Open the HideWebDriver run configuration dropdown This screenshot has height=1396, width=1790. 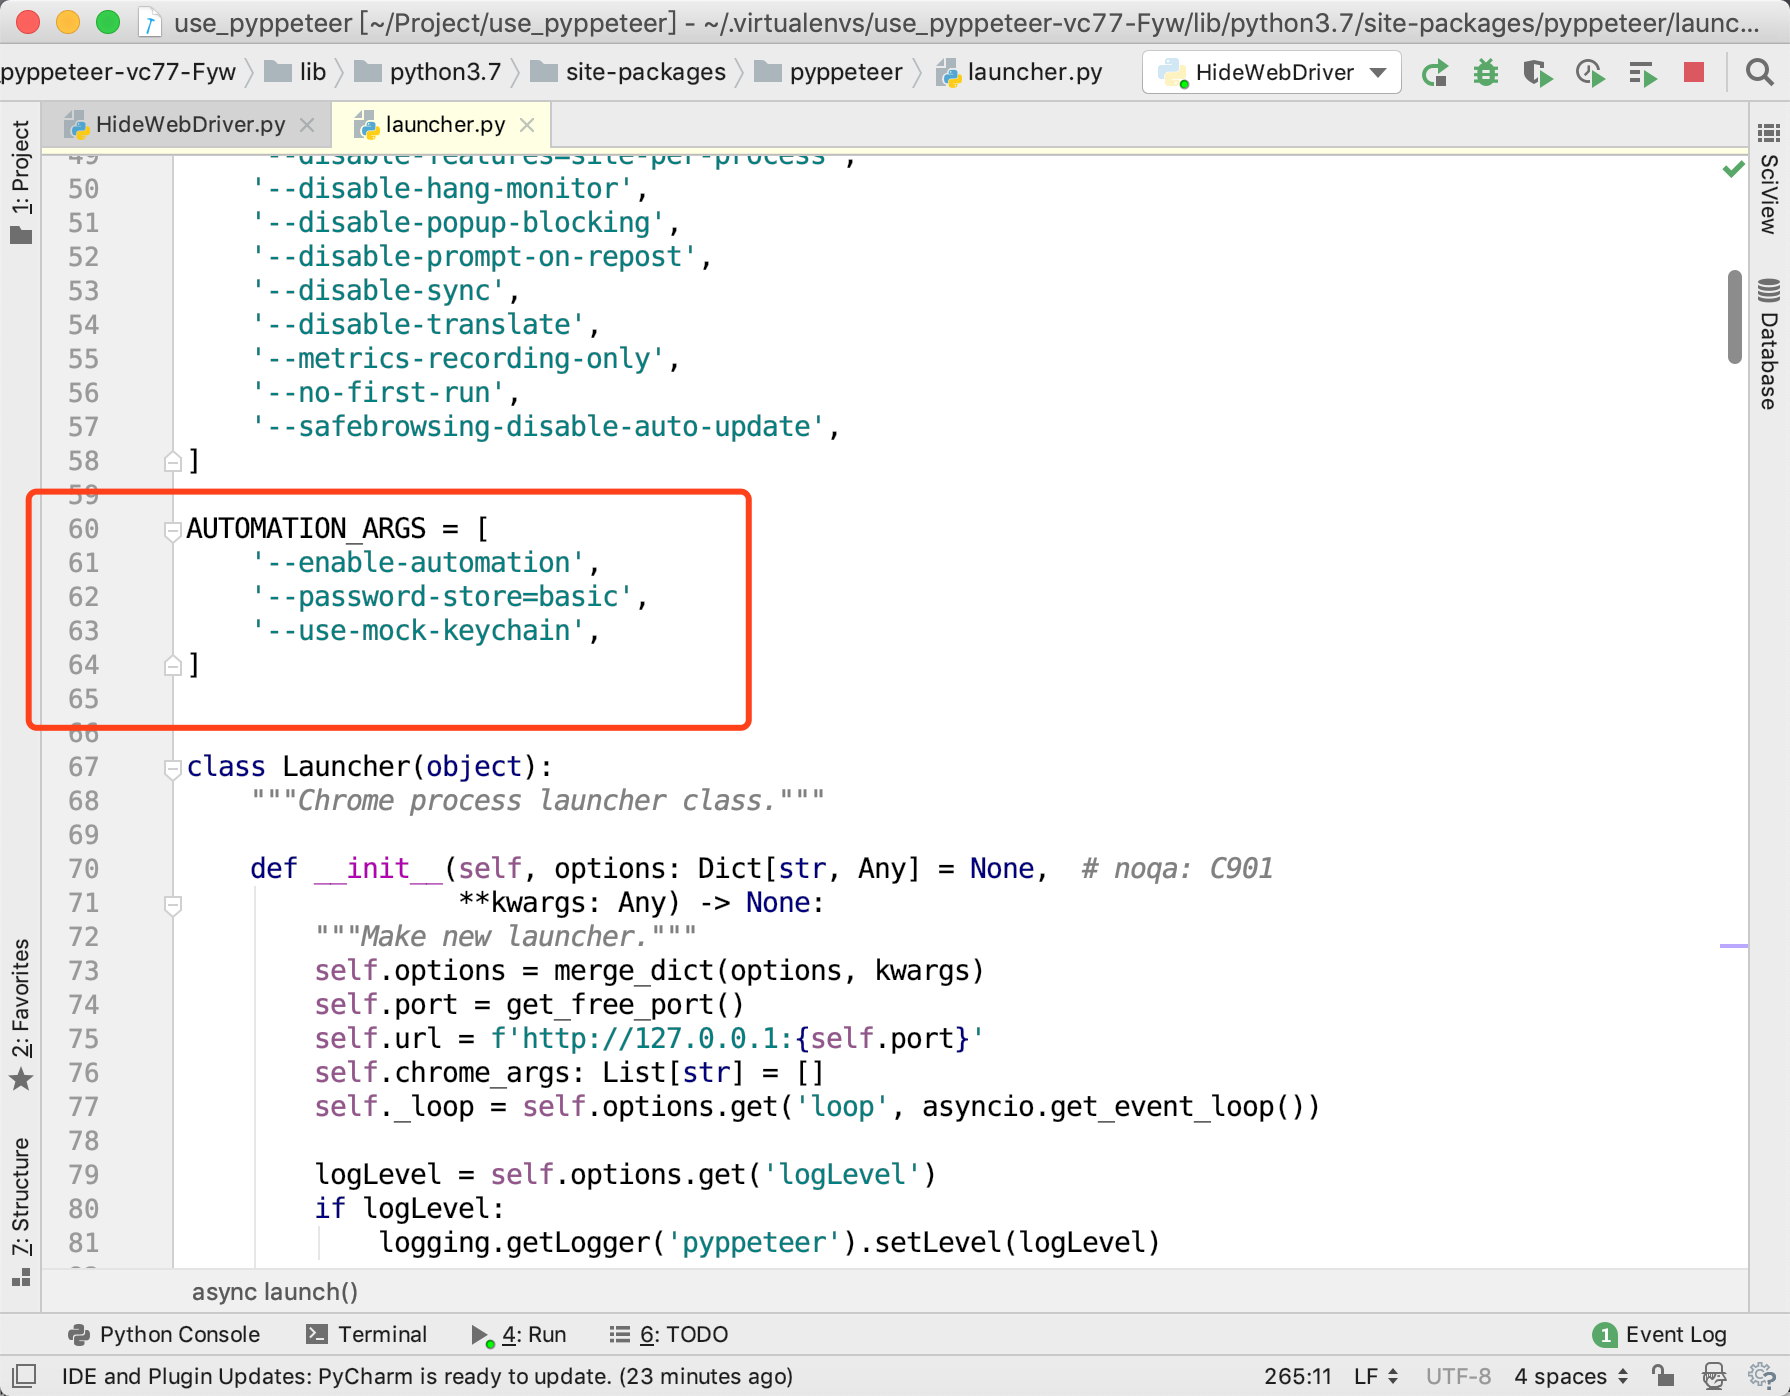pyautogui.click(x=1272, y=72)
